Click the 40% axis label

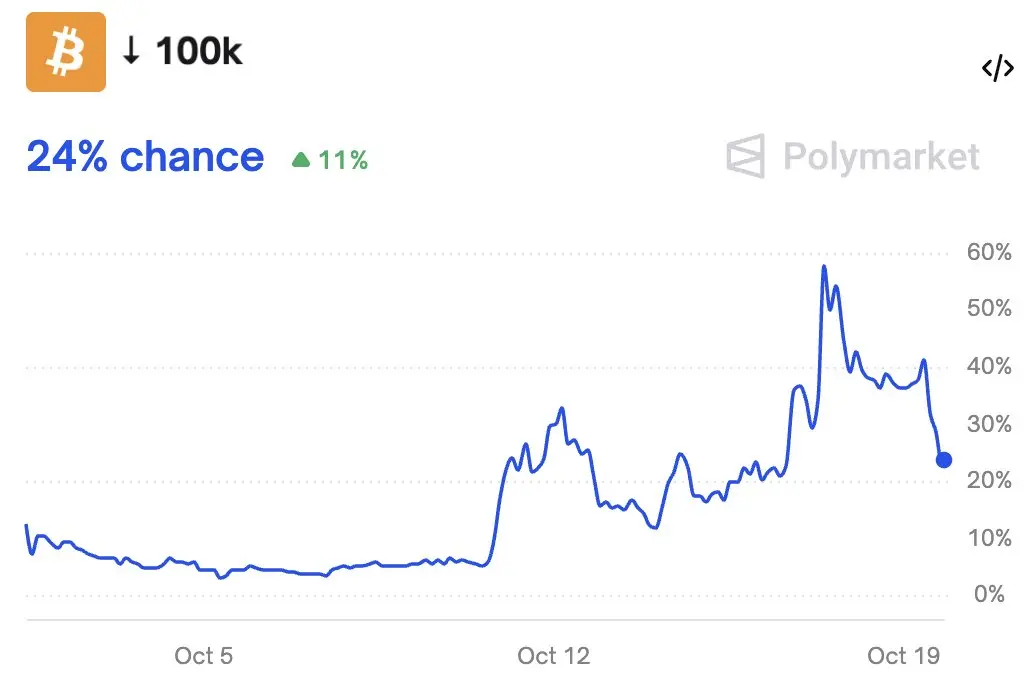point(989,366)
